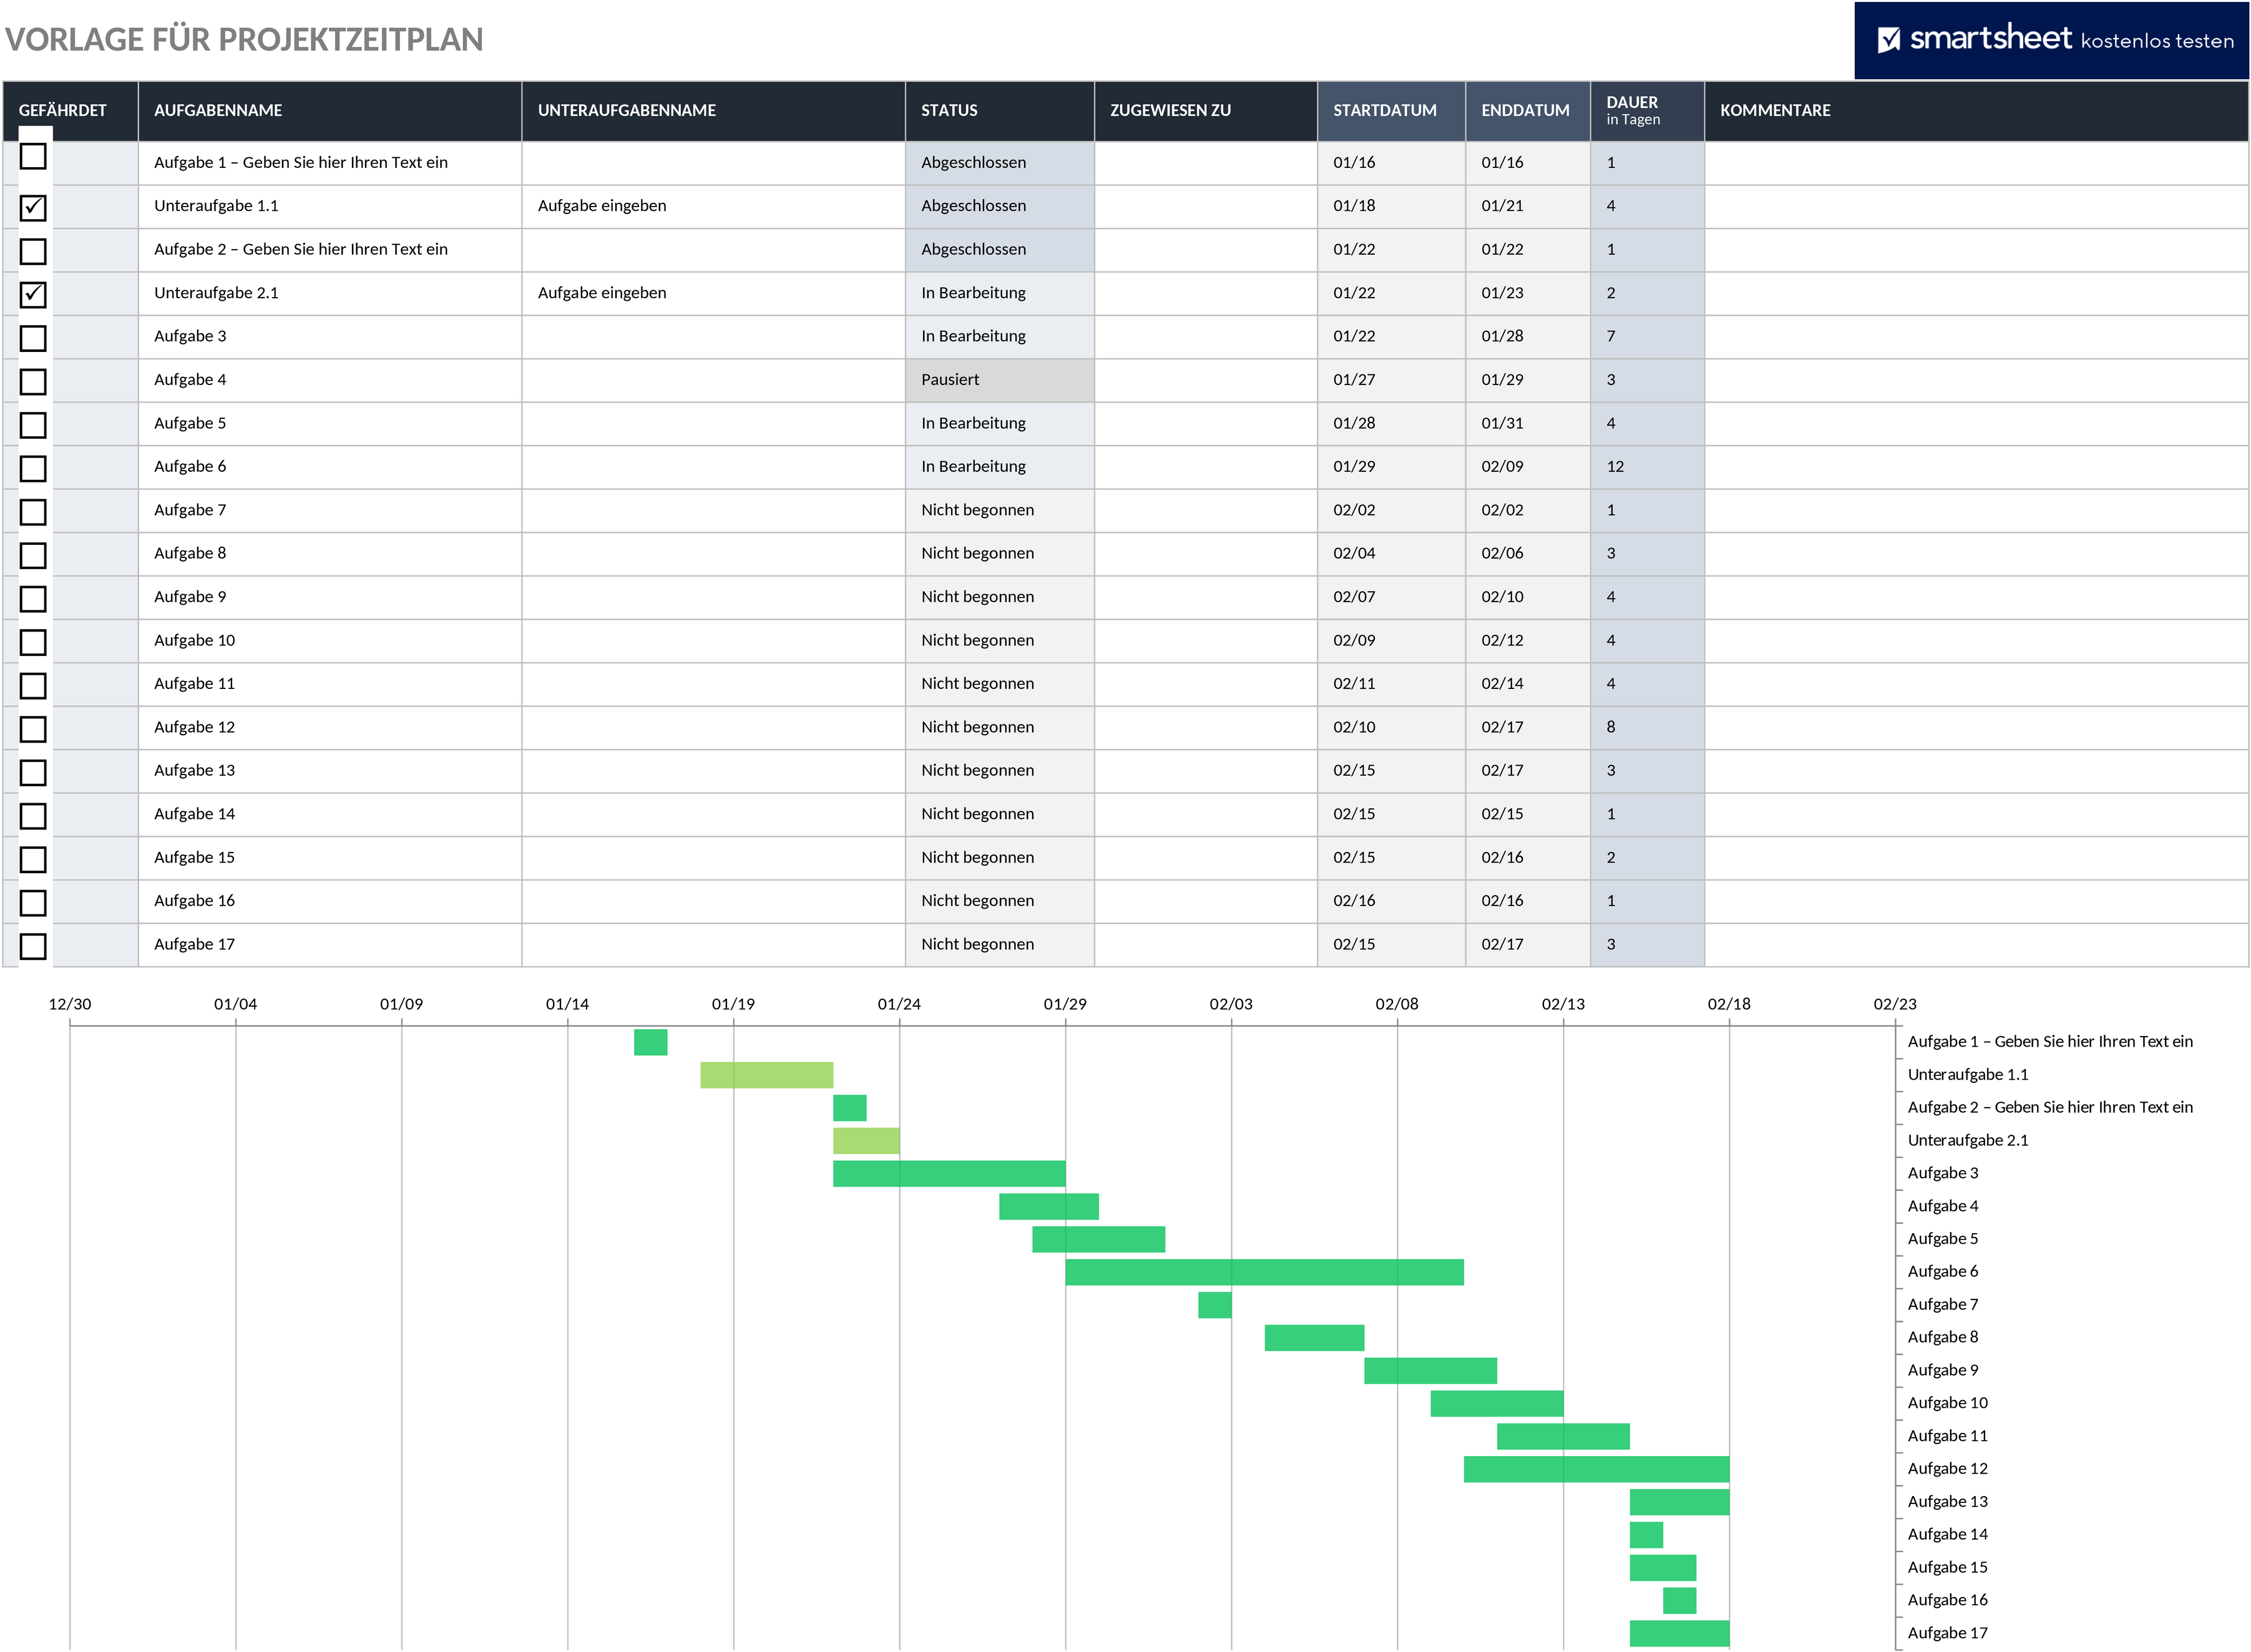Click the 'Pausiert' status cell of Aufgabe 4

[999, 380]
